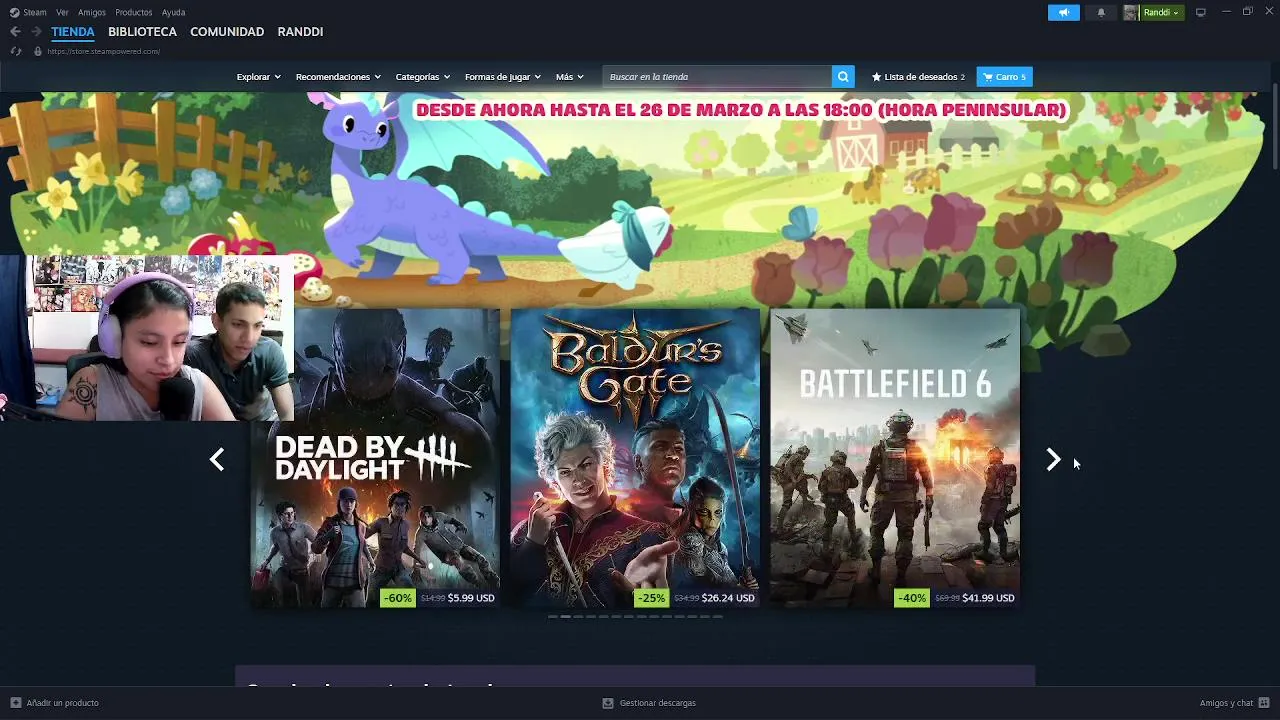This screenshot has height=720, width=1280.
Task: Click the $26.24 USD price
Action: tap(728, 598)
